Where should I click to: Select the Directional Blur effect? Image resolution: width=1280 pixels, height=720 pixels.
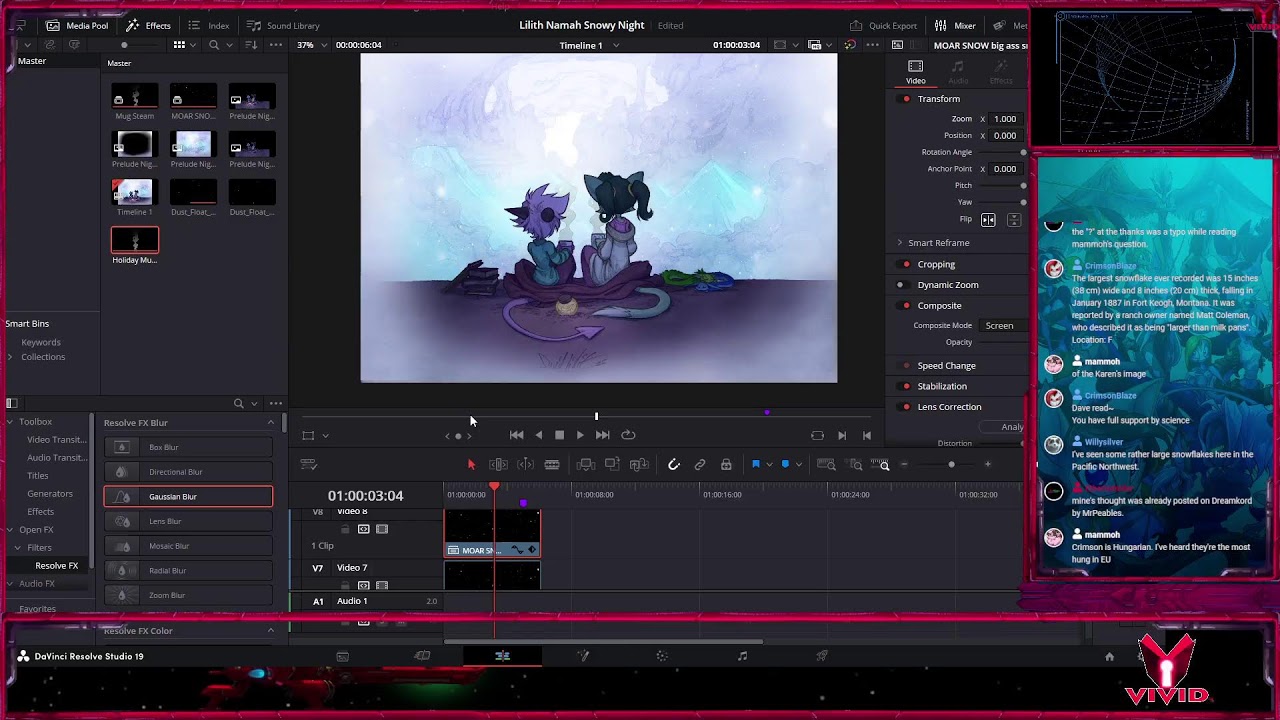pos(188,472)
